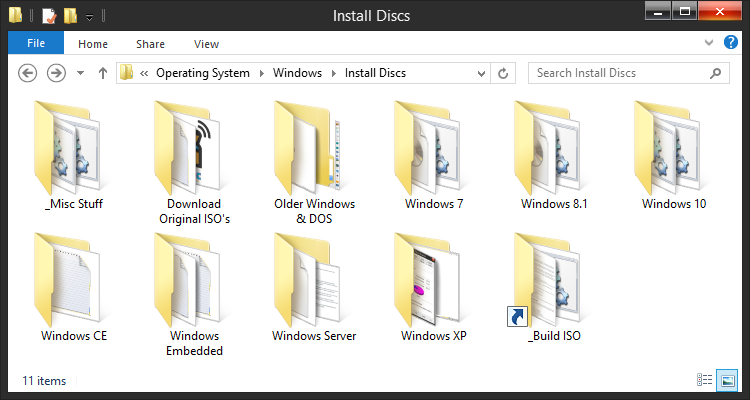The width and height of the screenshot is (750, 400).
Task: Show hidden breadcrumb path chevrons
Action: 144,73
